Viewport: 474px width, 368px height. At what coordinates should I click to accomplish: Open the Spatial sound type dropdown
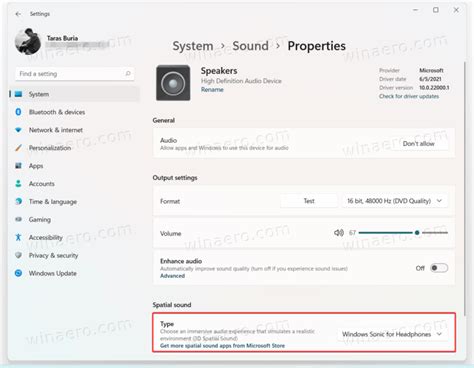point(392,334)
